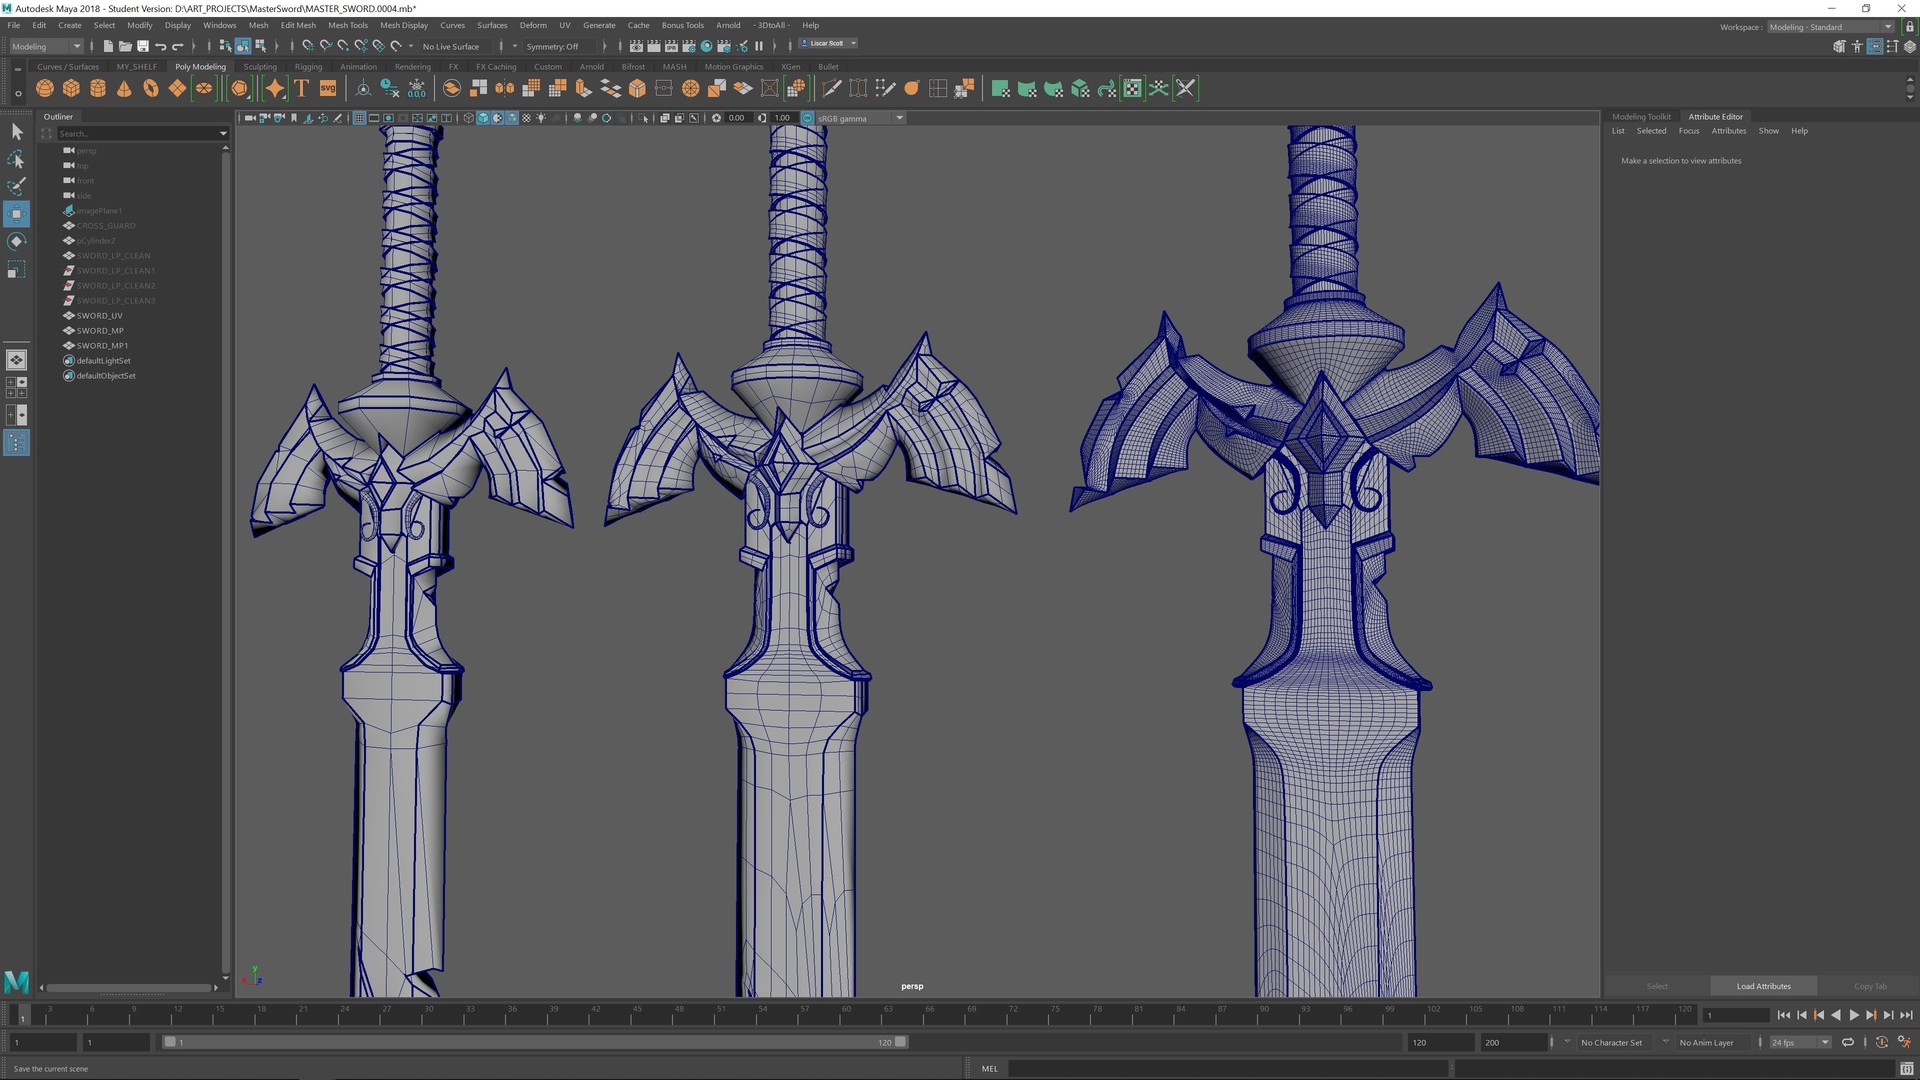Select SWORD_MP1 in the Outliner
The width and height of the screenshot is (1920, 1080).
click(x=102, y=346)
